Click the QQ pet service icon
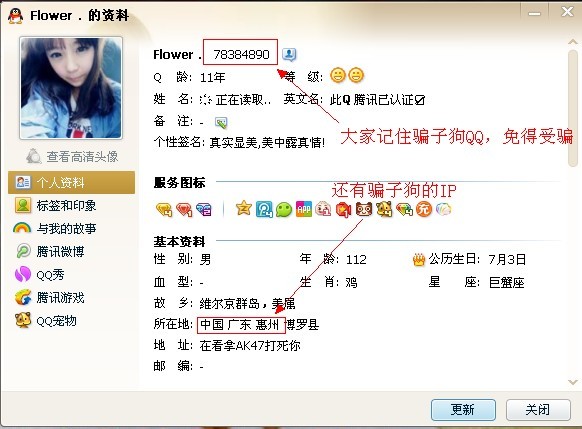This screenshot has height=429, width=582. pyautogui.click(x=384, y=209)
